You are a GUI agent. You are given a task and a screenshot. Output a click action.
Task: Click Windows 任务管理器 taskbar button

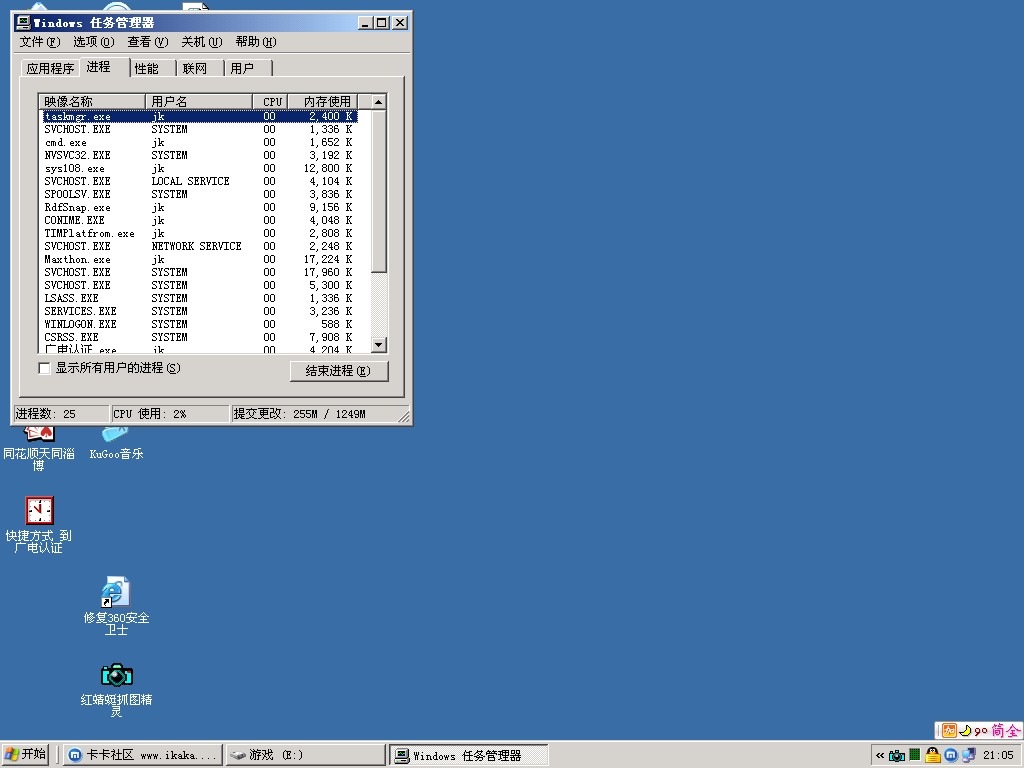click(x=469, y=755)
